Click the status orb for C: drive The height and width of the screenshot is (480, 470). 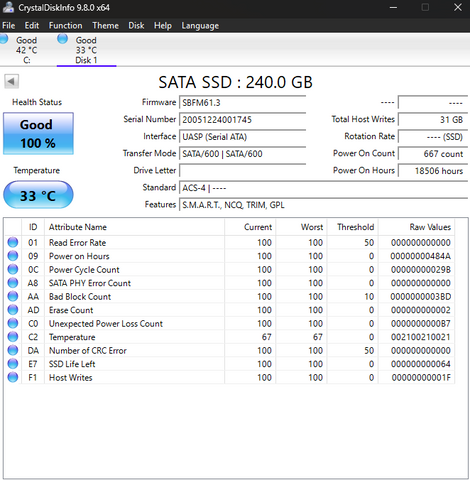3,38
